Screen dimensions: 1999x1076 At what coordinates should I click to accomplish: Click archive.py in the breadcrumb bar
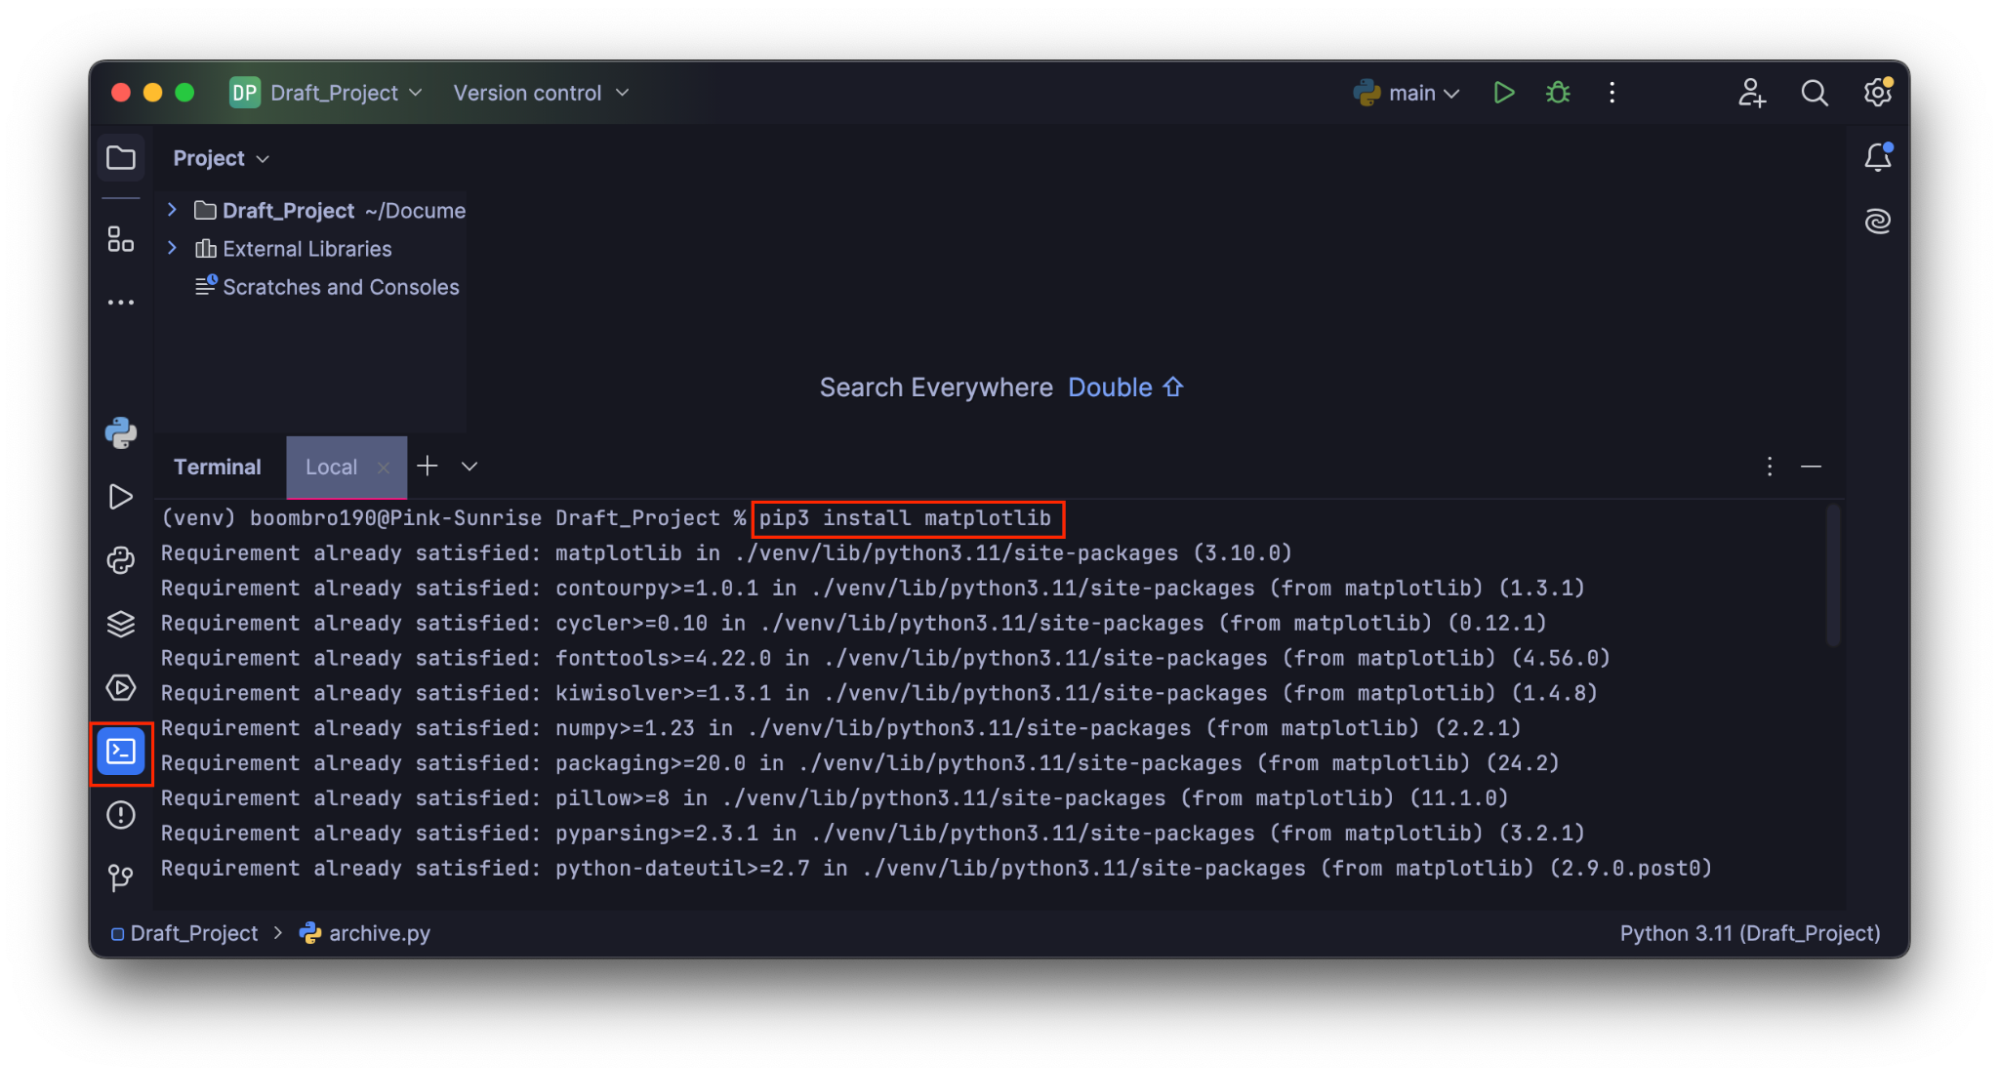(378, 933)
